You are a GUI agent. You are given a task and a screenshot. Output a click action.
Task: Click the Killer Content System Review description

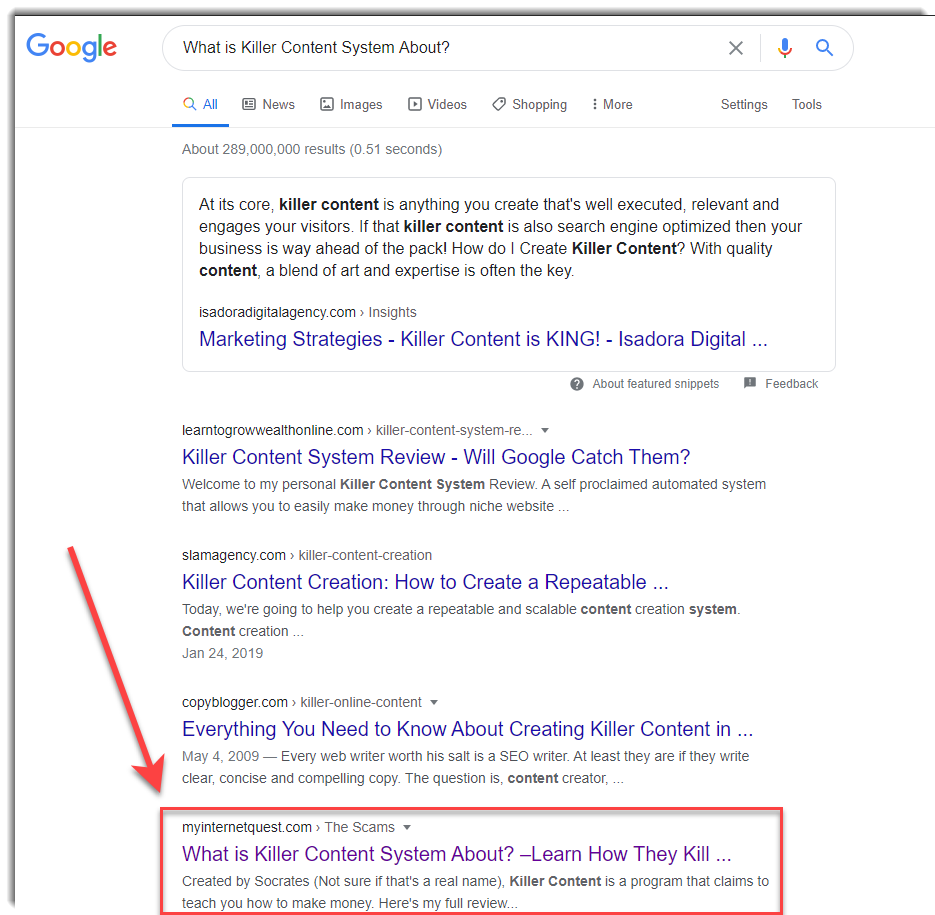[x=474, y=495]
